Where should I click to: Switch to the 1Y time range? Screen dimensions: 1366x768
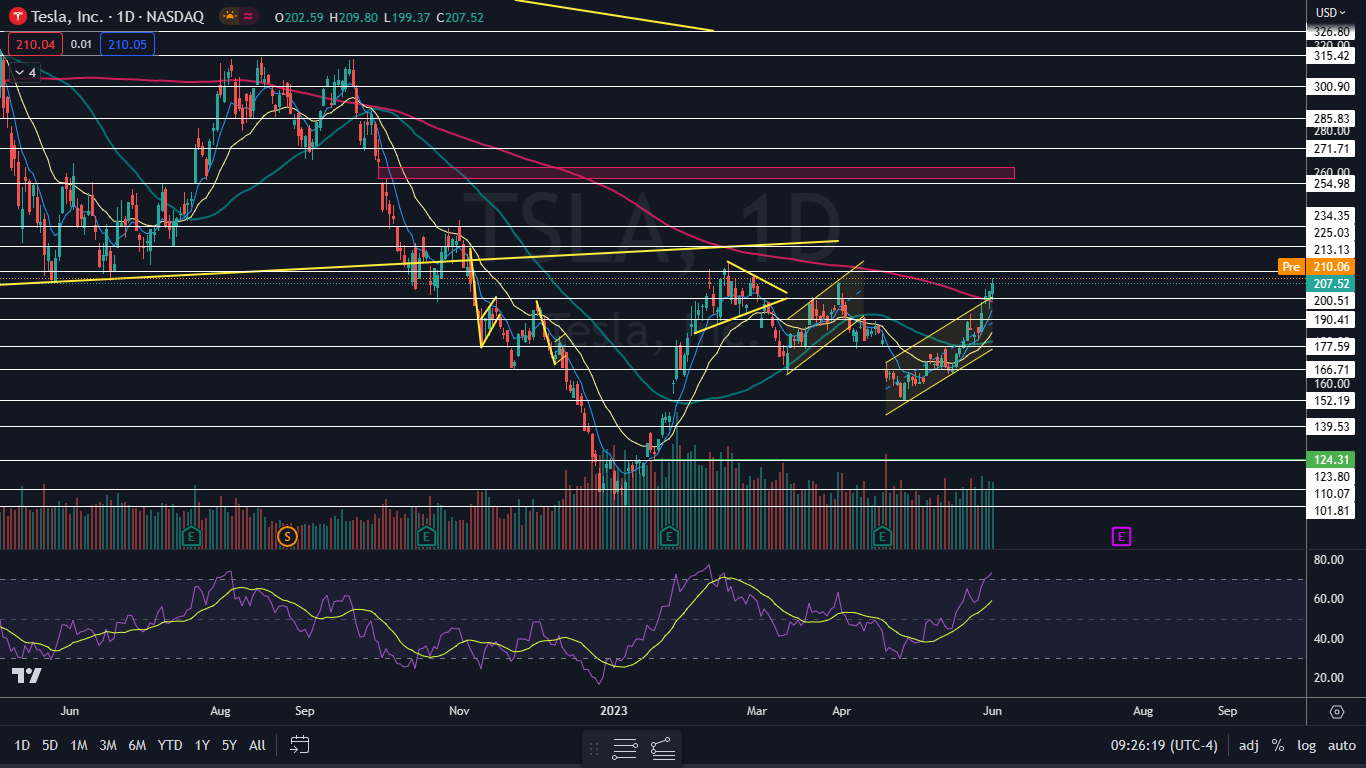click(x=202, y=745)
